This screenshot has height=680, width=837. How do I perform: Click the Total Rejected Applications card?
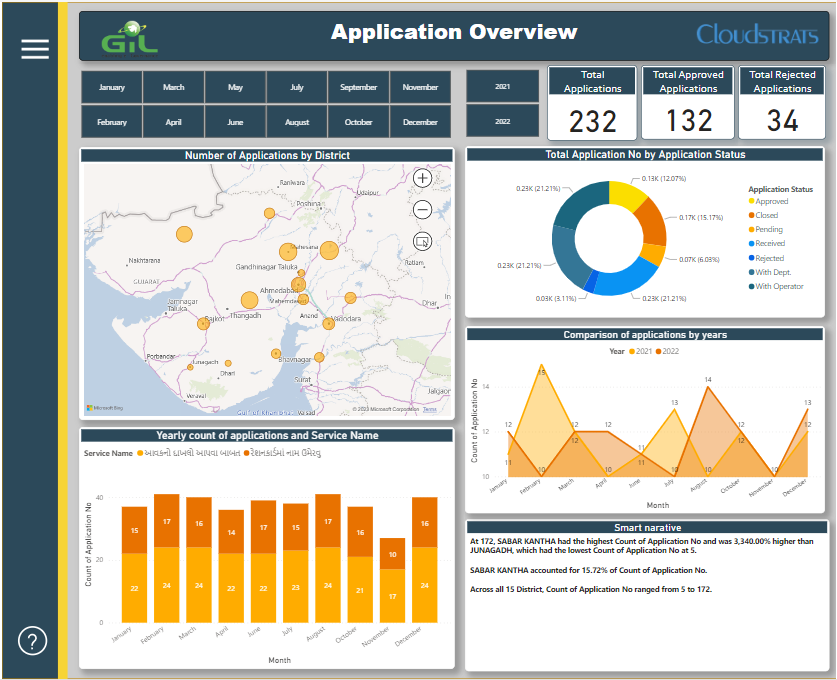[782, 104]
